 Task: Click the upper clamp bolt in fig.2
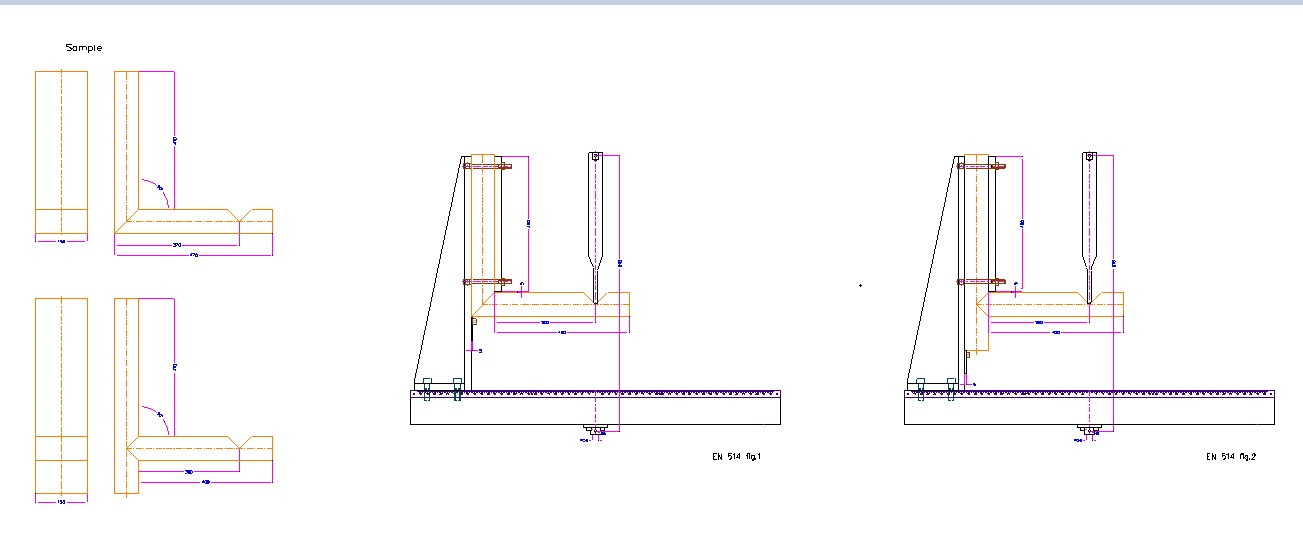click(x=981, y=167)
